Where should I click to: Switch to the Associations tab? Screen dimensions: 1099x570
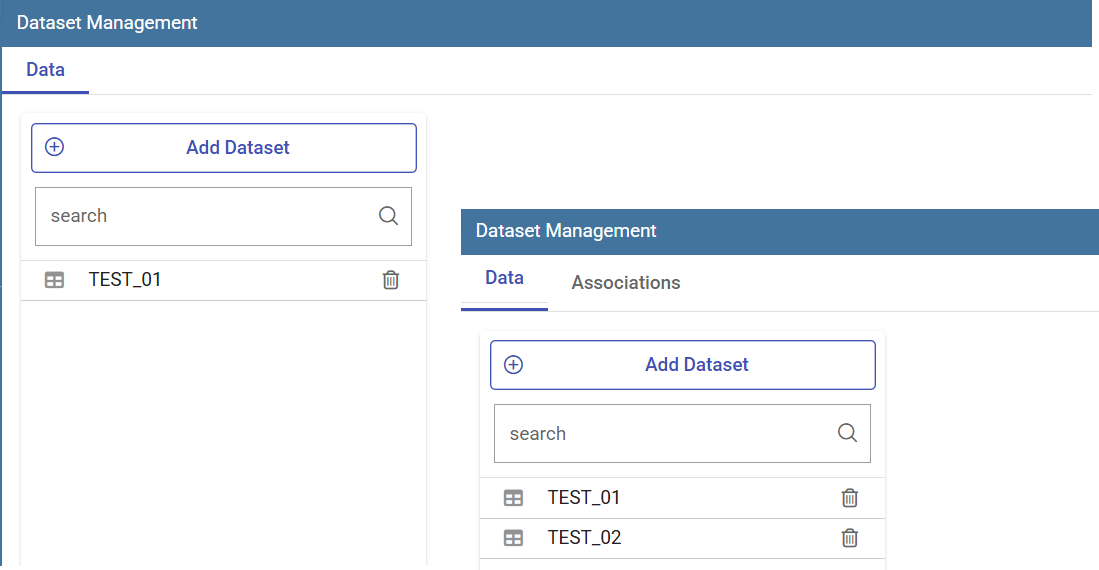(626, 283)
